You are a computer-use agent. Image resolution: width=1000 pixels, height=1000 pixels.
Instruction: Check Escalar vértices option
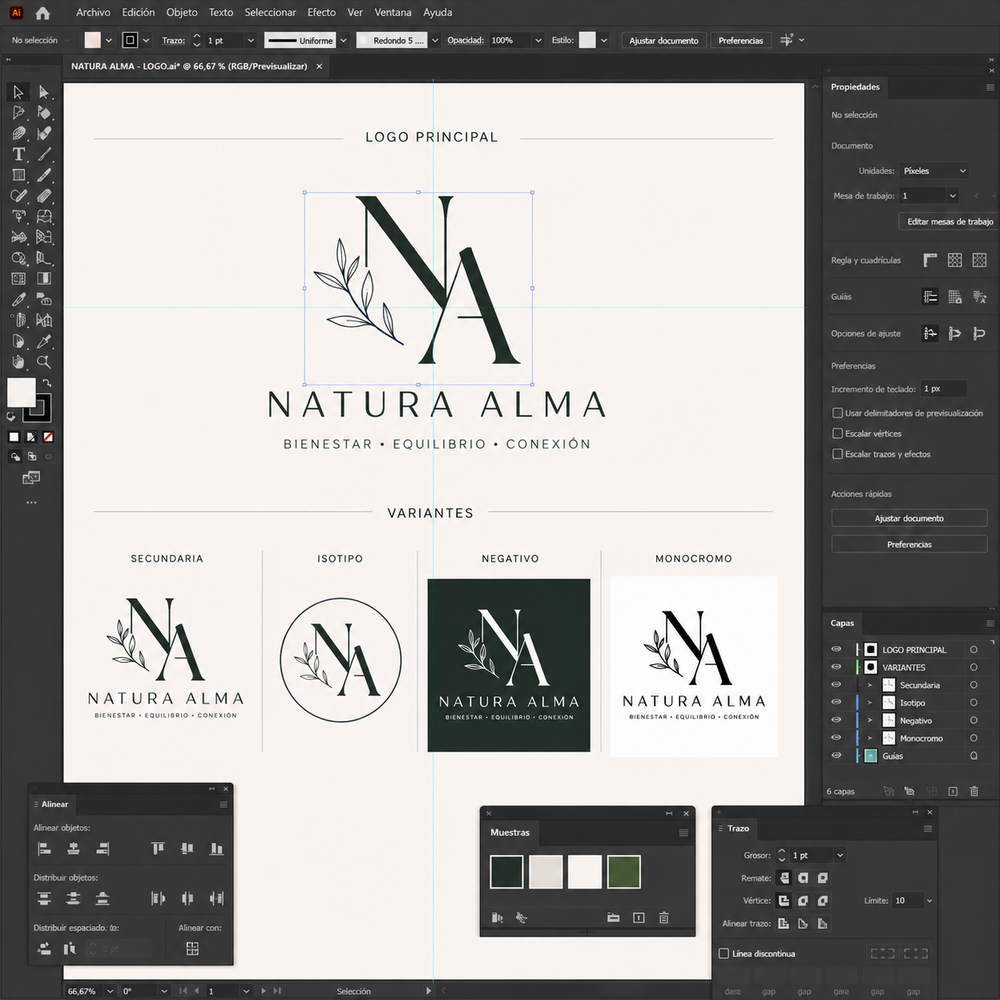837,434
